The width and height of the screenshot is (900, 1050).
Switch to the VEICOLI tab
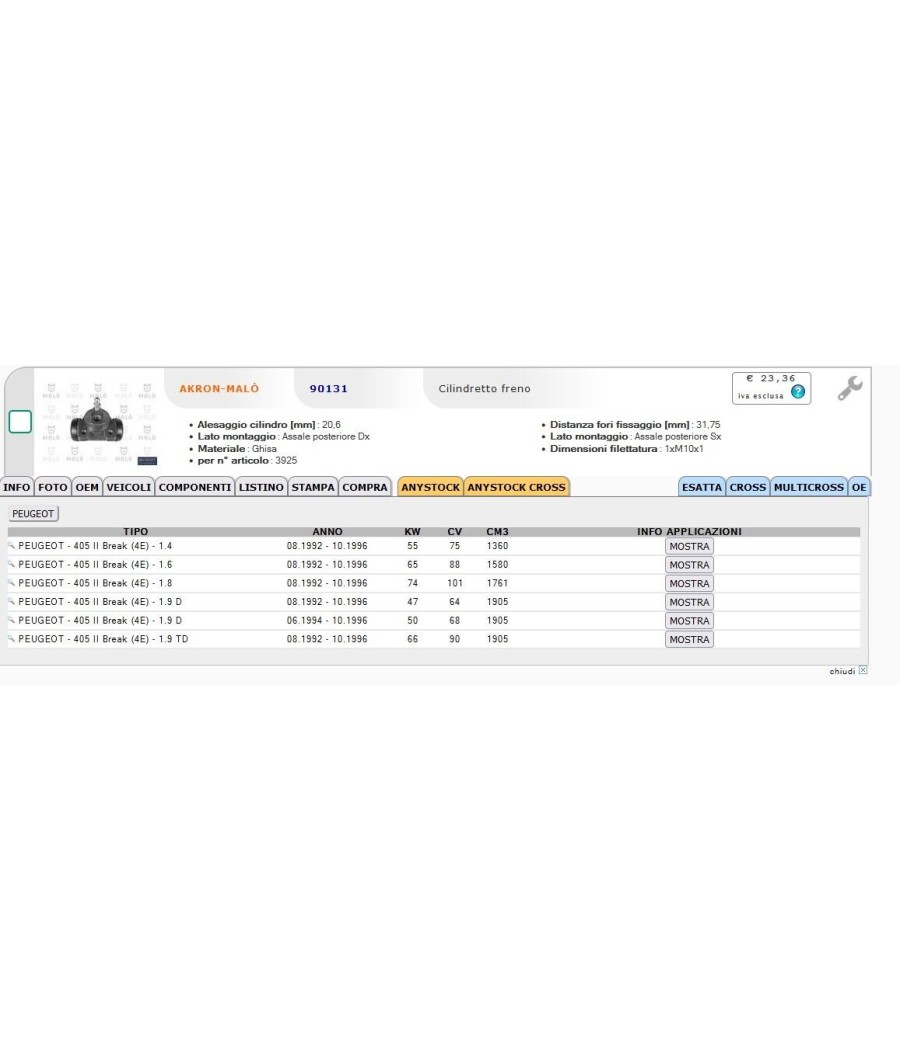[129, 487]
